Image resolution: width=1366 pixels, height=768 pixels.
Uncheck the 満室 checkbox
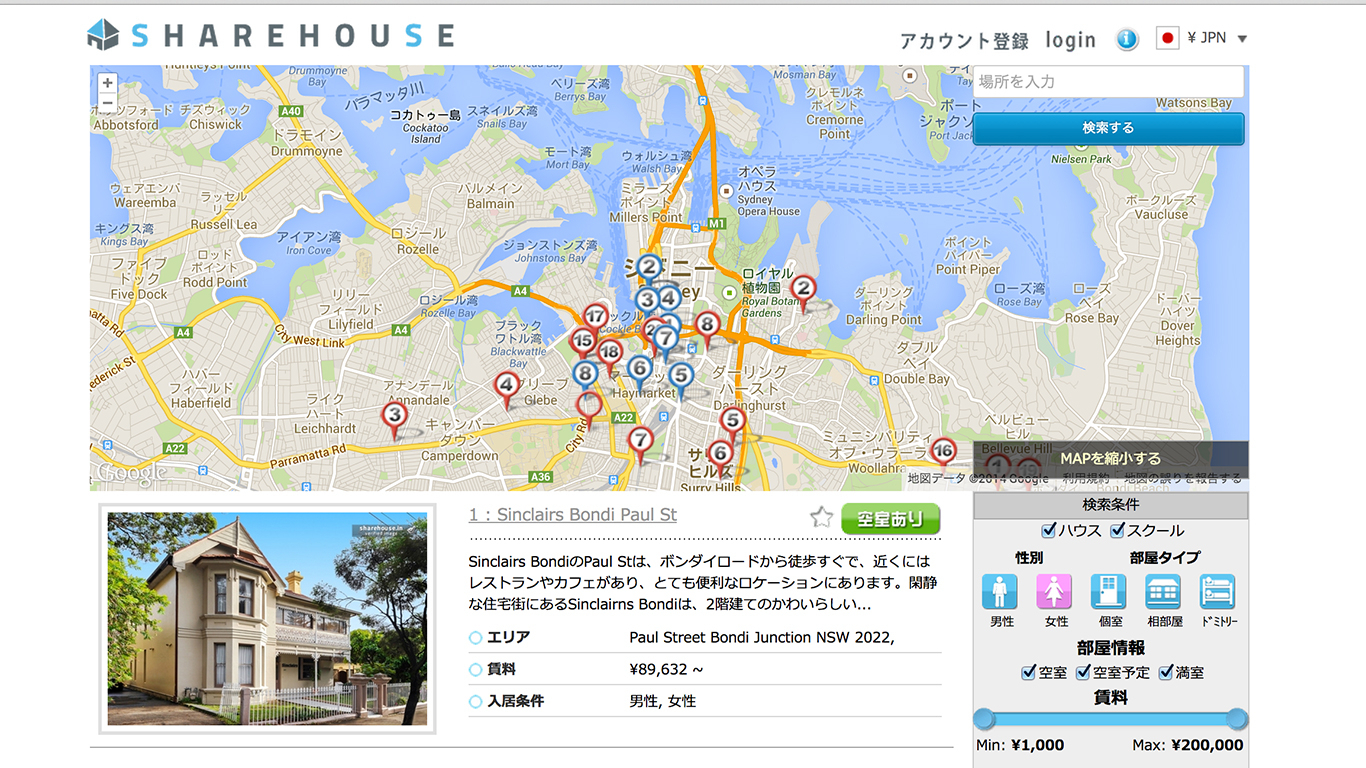(1165, 673)
